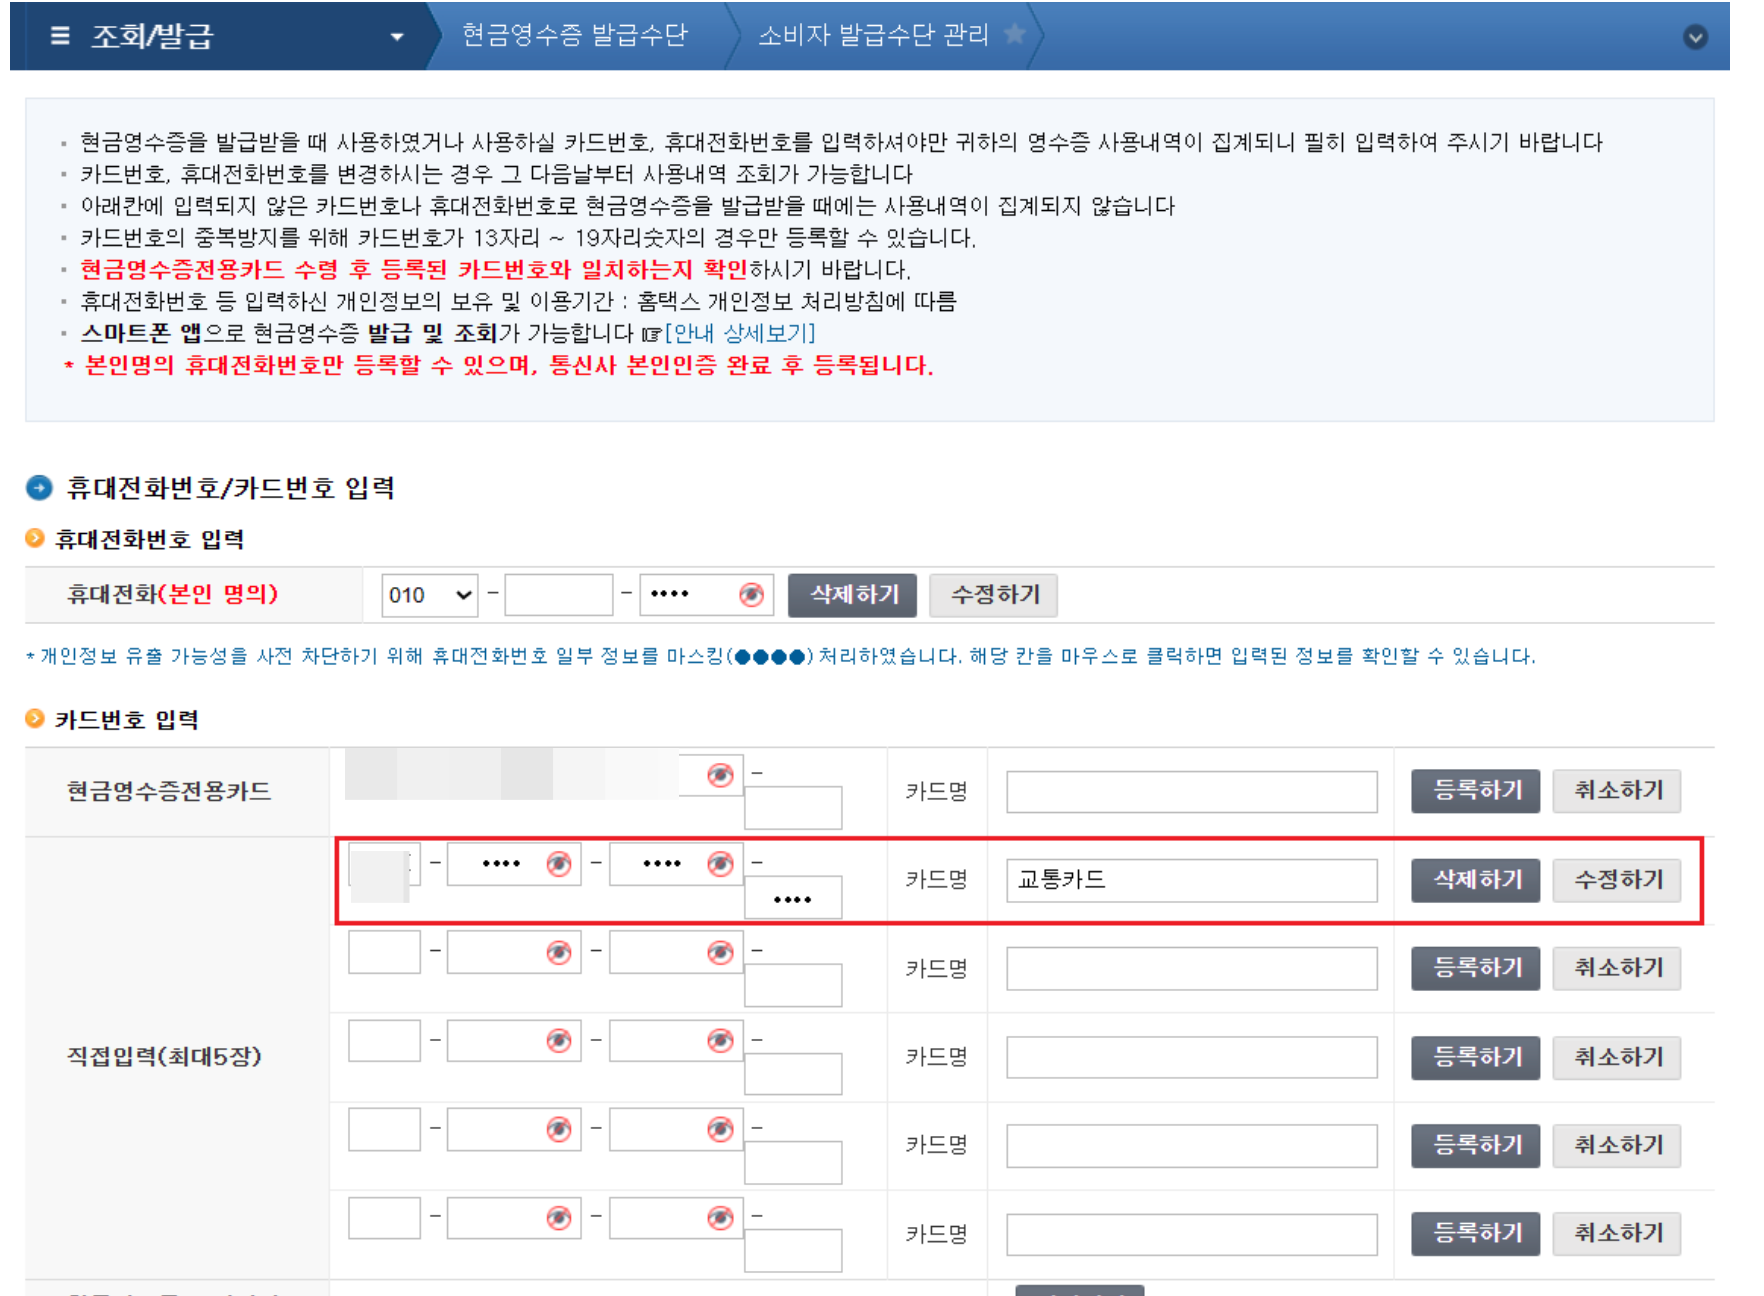Click the orange bullet icon beside 카드번호 입력

(36, 718)
